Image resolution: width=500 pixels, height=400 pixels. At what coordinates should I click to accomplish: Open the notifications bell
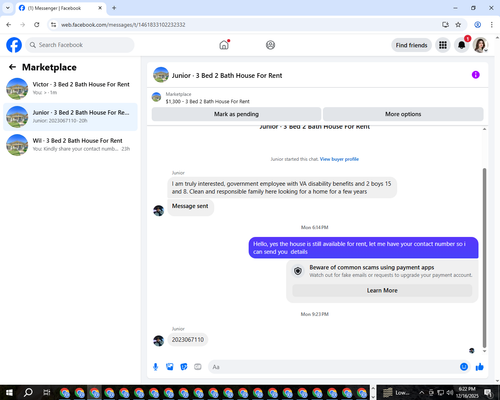click(x=462, y=45)
